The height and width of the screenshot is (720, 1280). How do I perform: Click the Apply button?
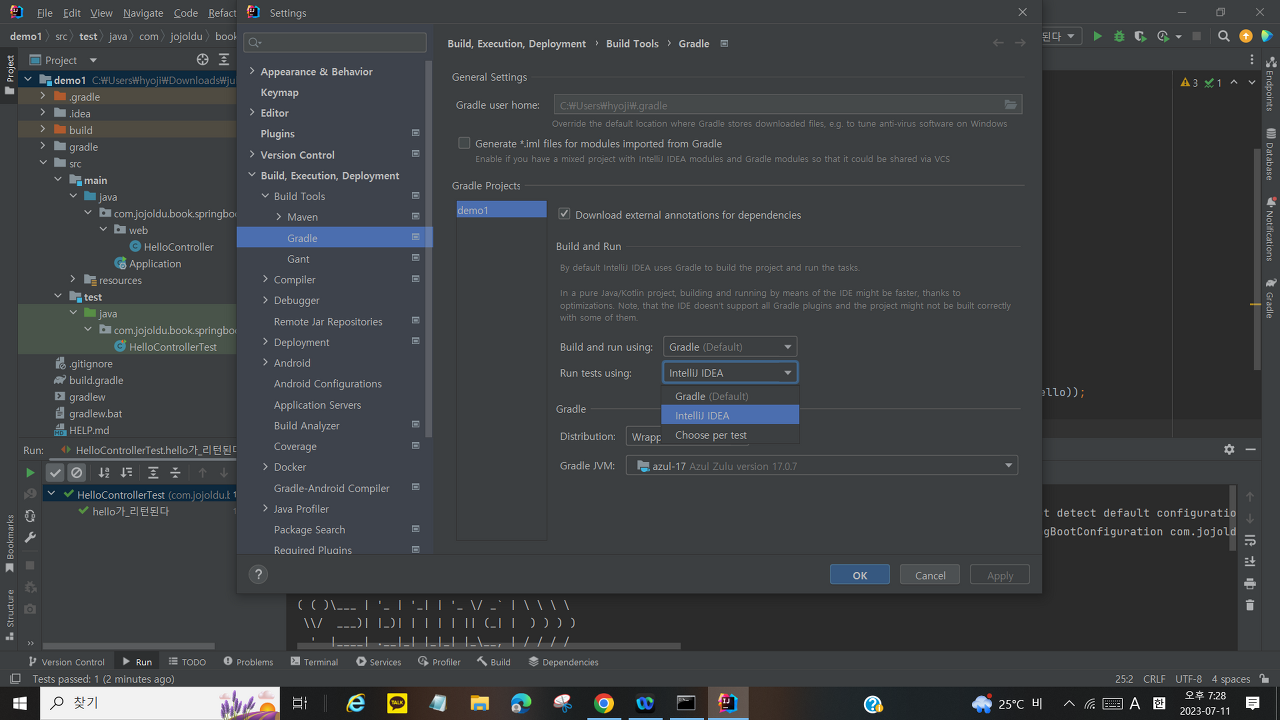point(1000,575)
